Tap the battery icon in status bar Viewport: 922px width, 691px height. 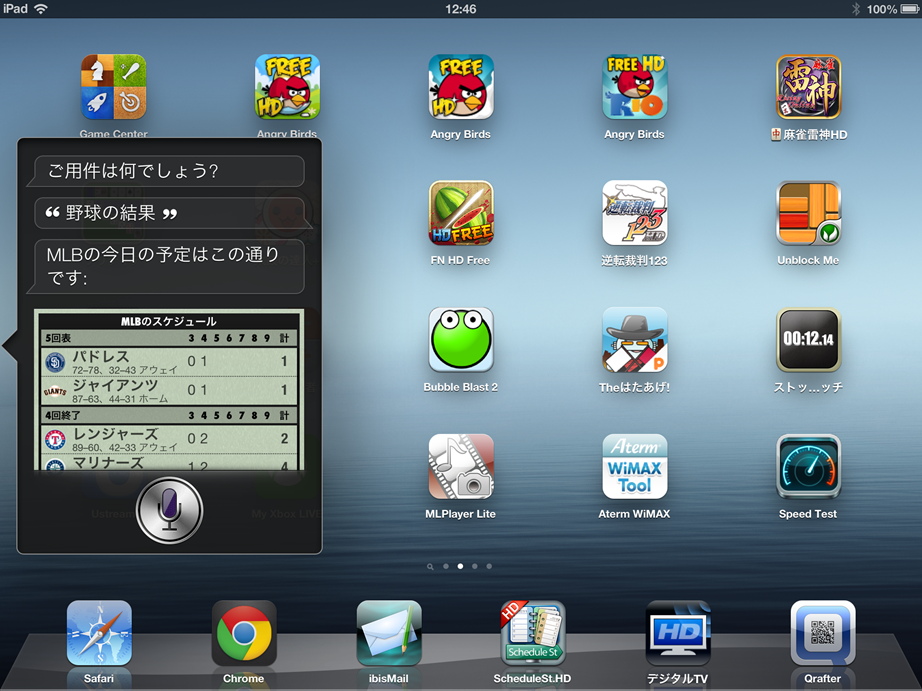tap(910, 9)
